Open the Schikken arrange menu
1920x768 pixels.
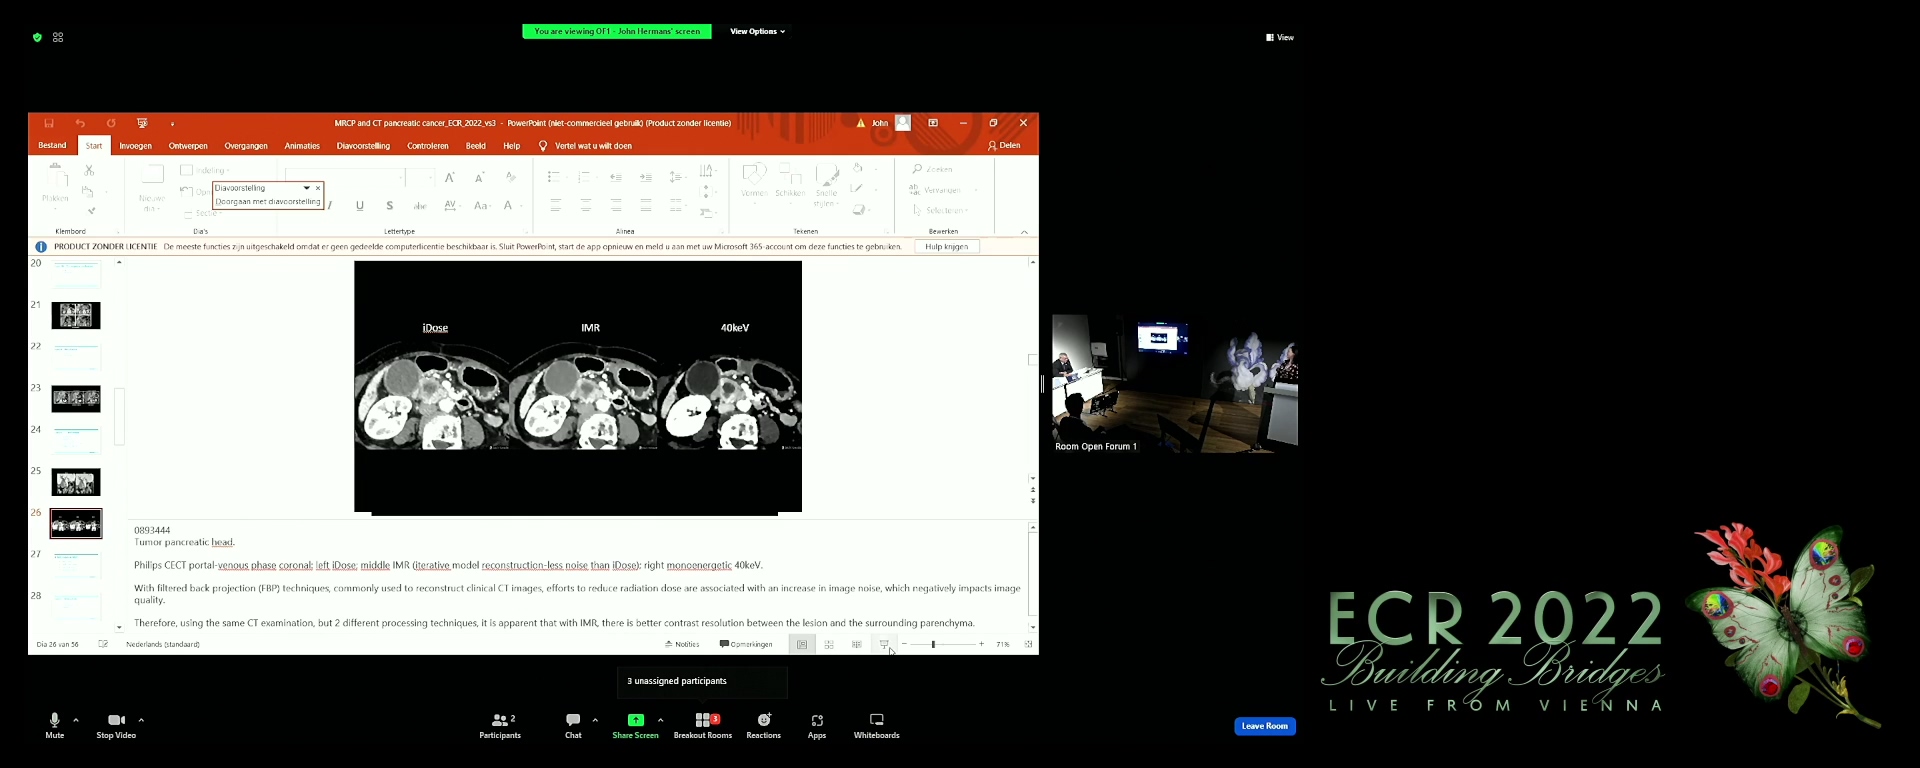(790, 181)
